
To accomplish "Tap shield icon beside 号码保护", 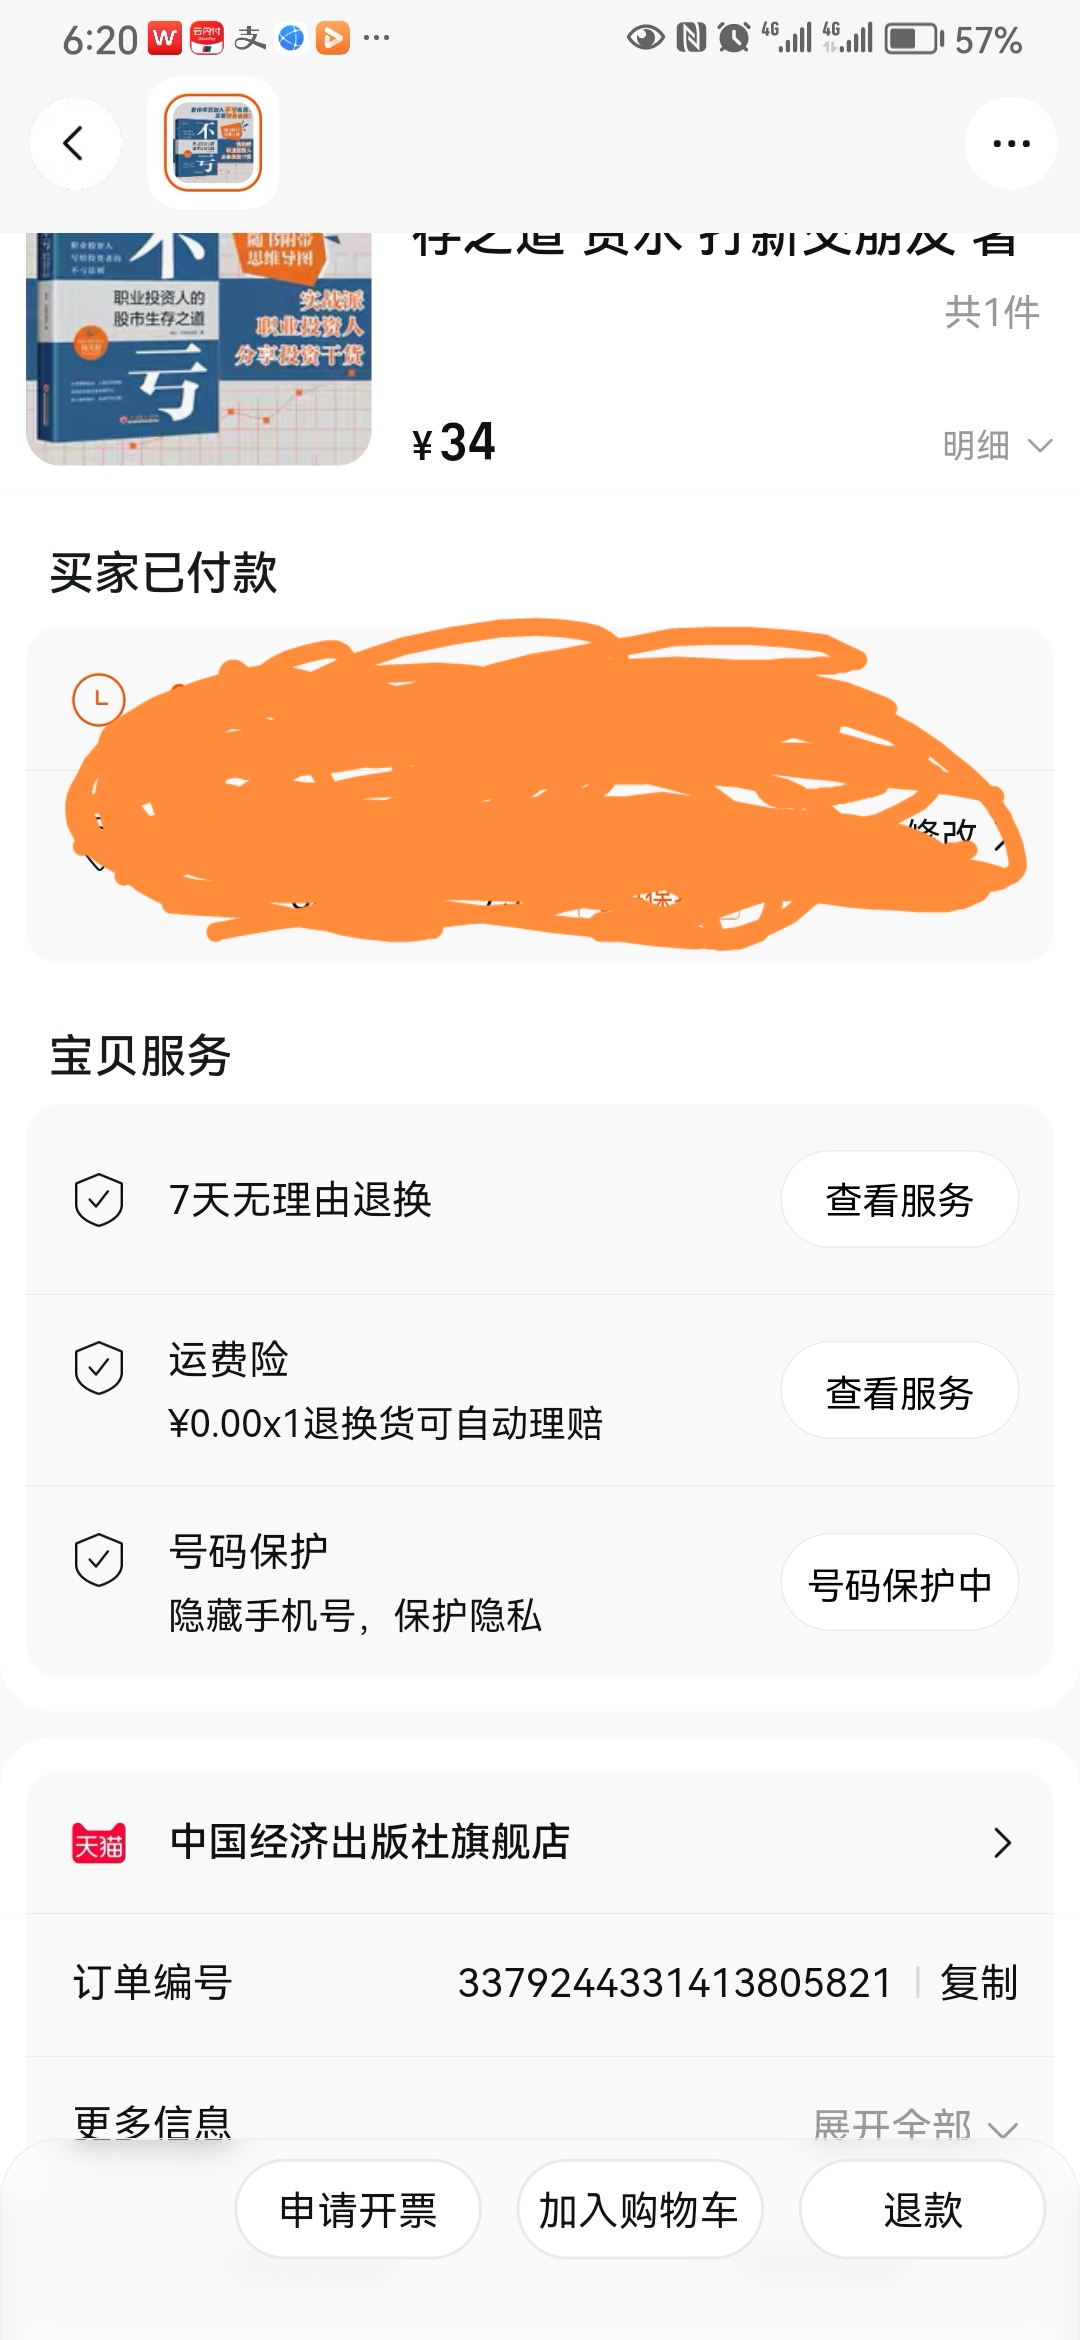I will [99, 1559].
